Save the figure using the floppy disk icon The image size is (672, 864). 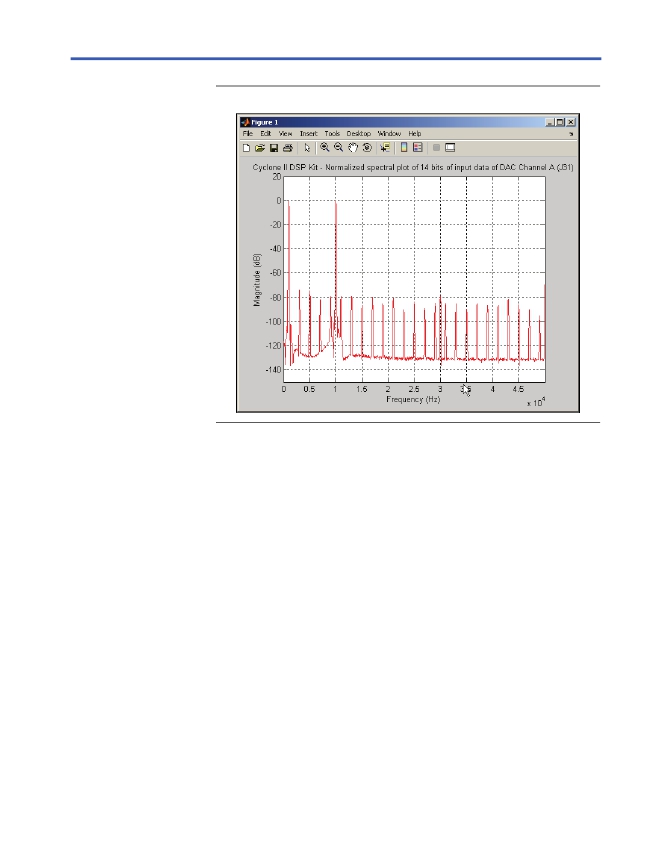[274, 148]
